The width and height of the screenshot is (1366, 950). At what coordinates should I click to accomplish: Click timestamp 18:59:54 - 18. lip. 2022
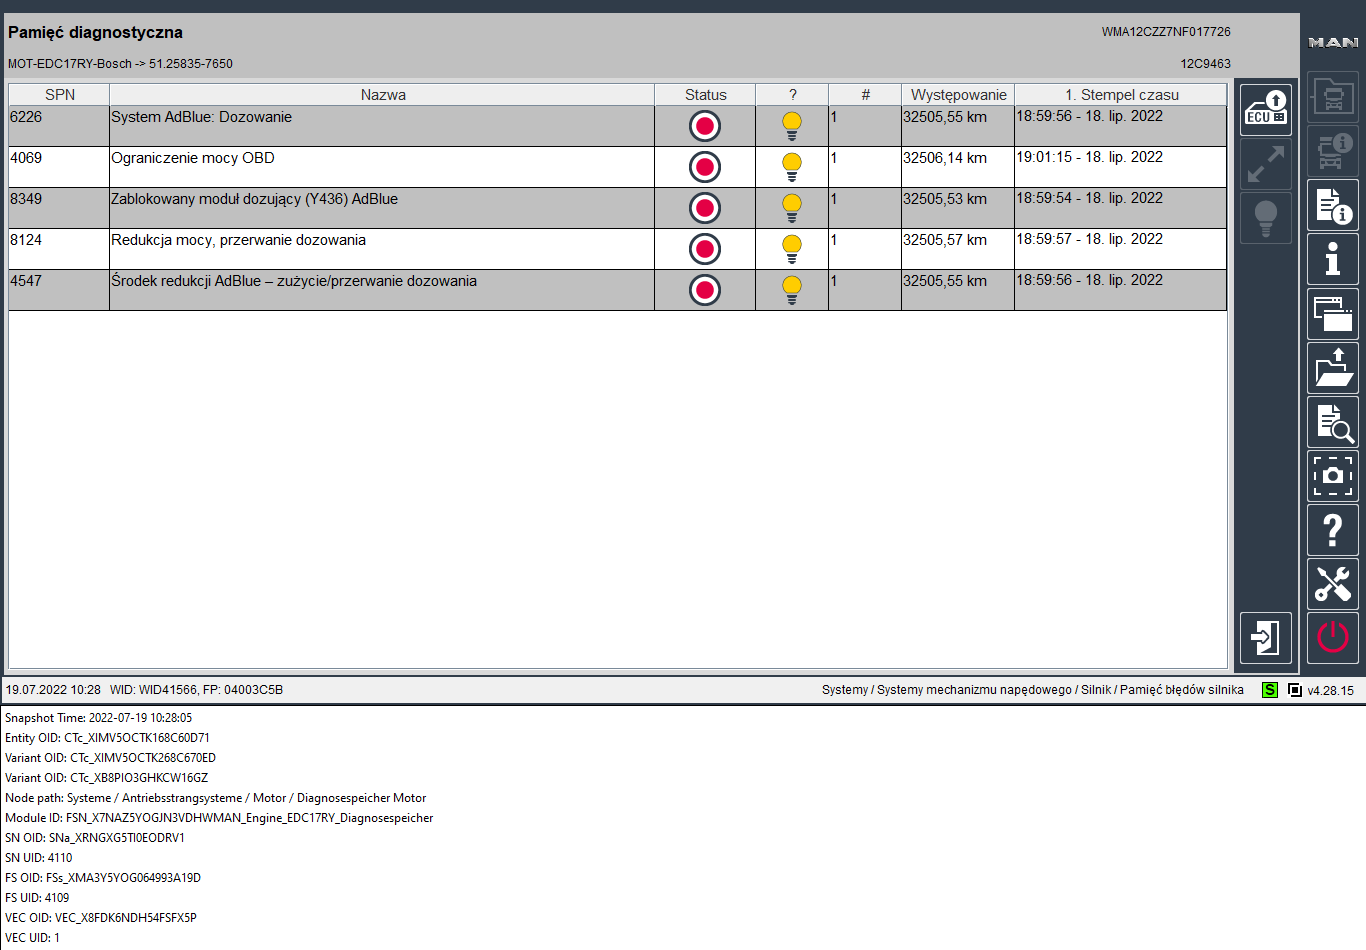[x=1090, y=198]
